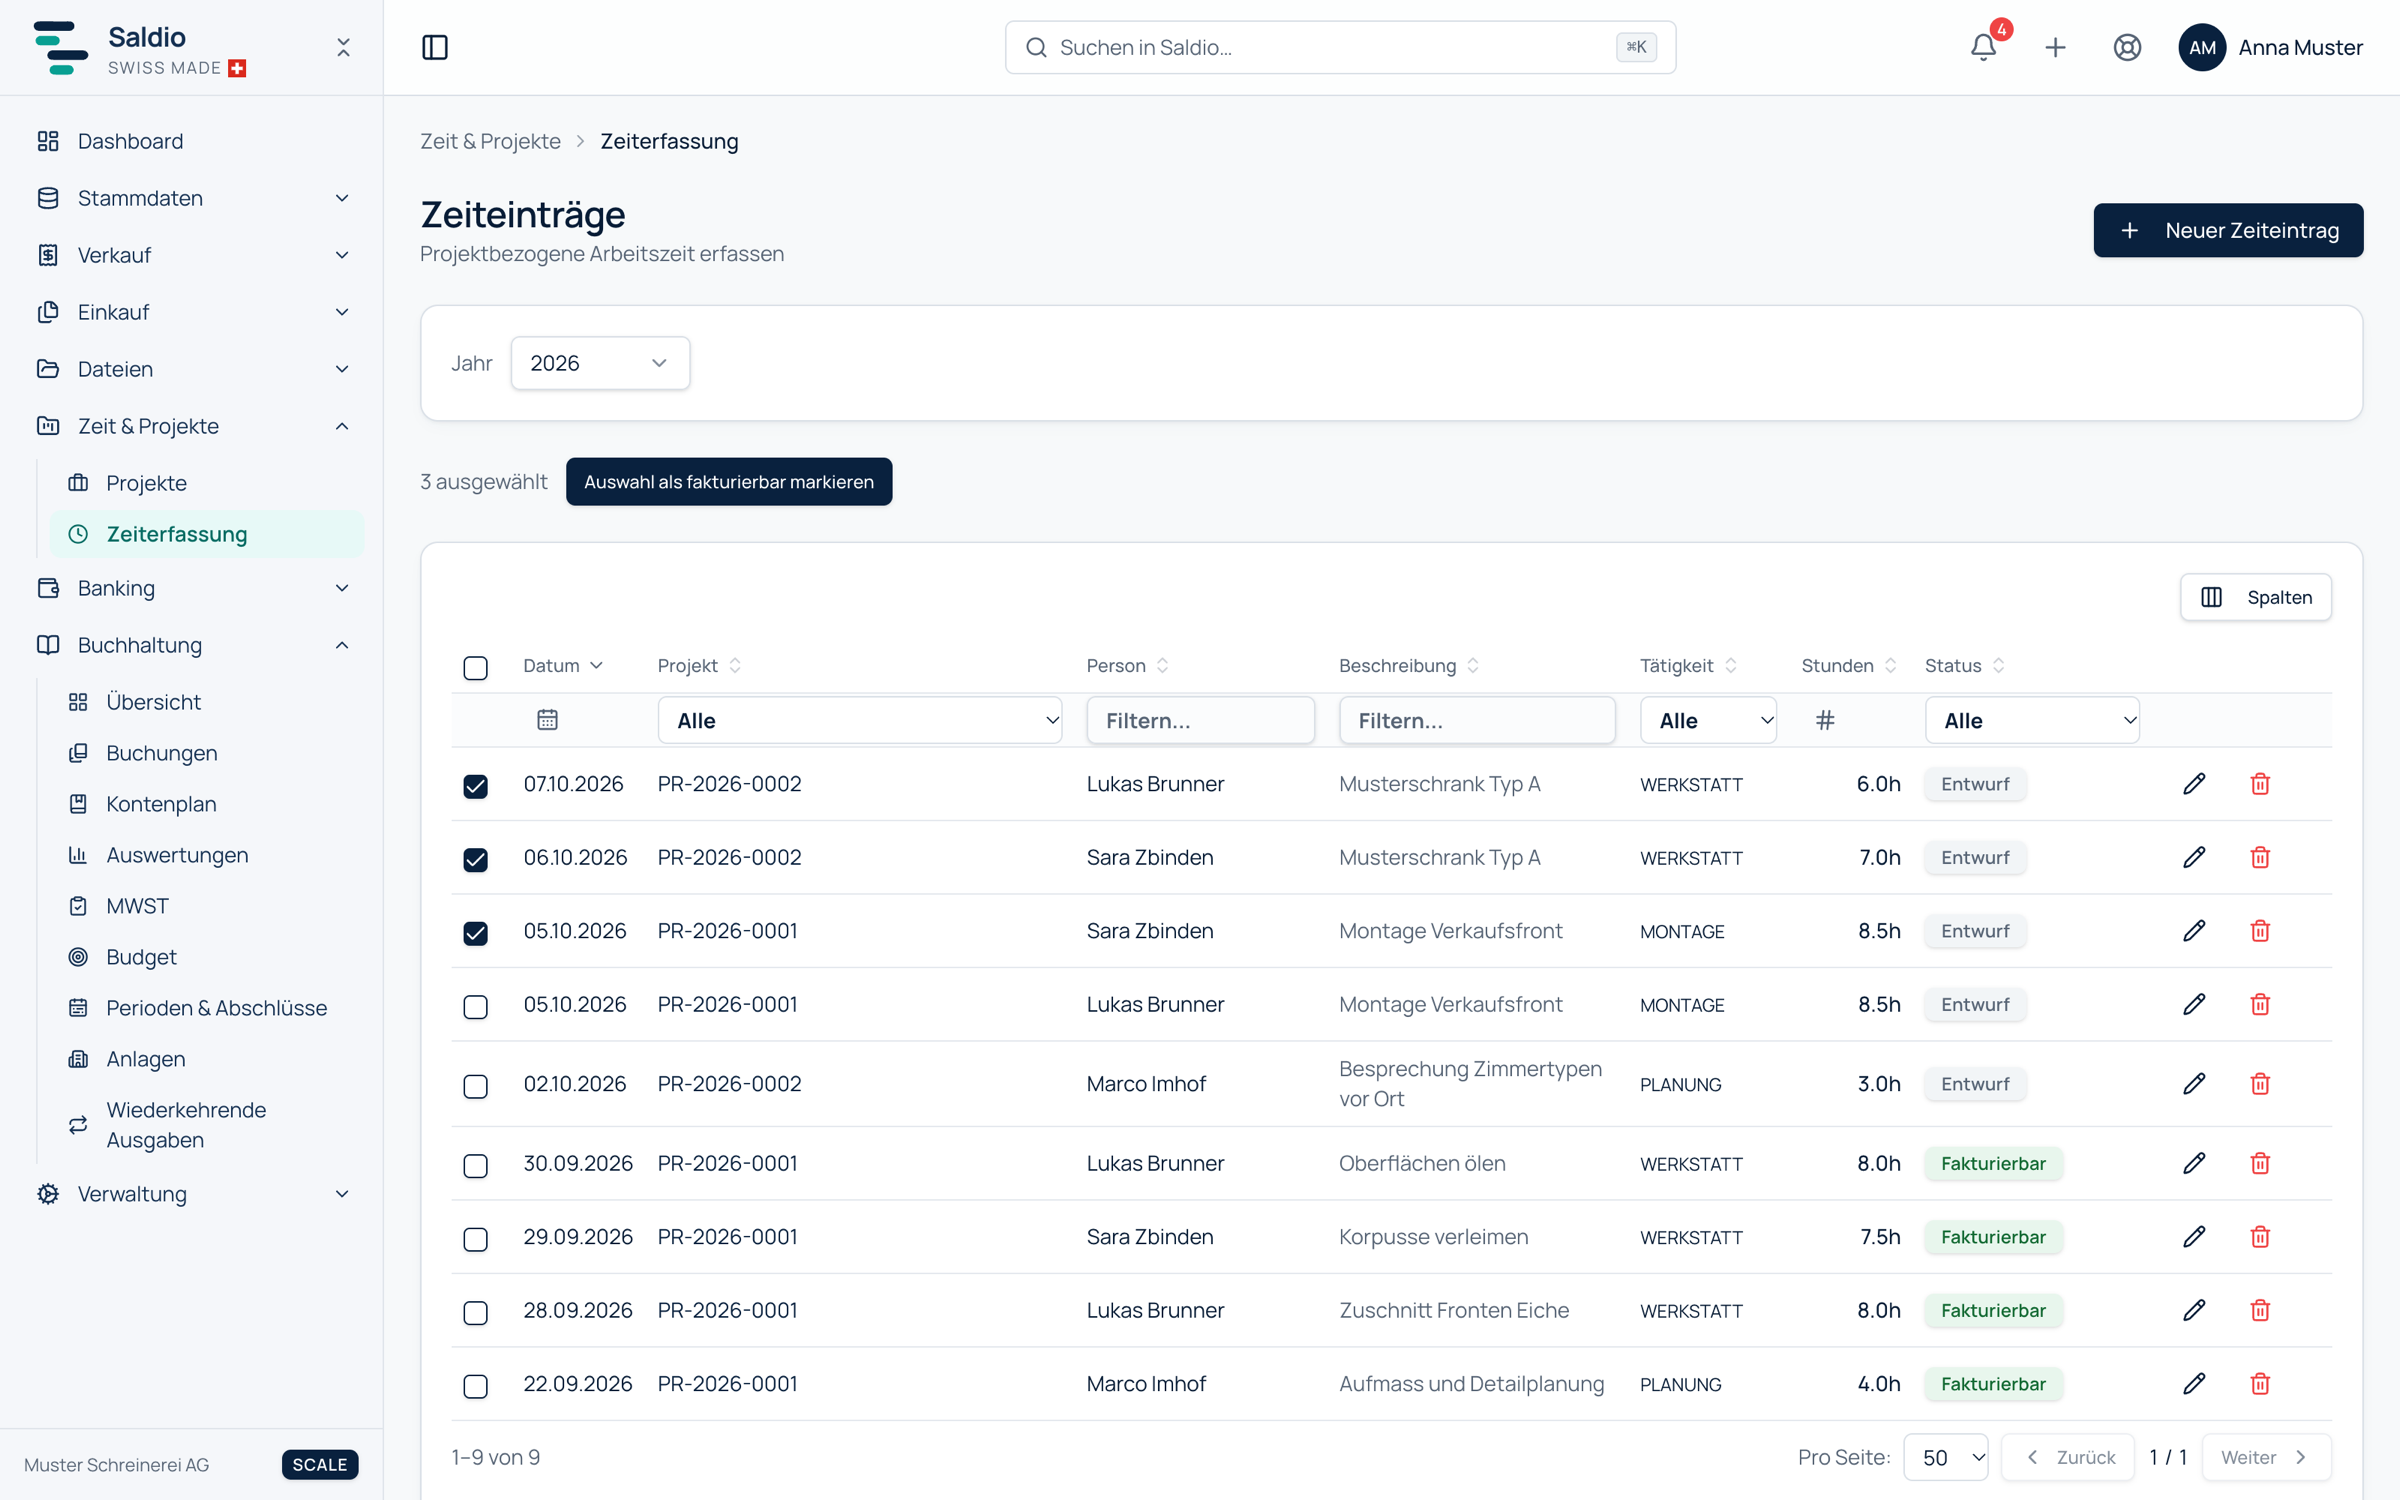This screenshot has height=1500, width=2400.
Task: Click the plus quick-add icon in header
Action: pos(2055,47)
